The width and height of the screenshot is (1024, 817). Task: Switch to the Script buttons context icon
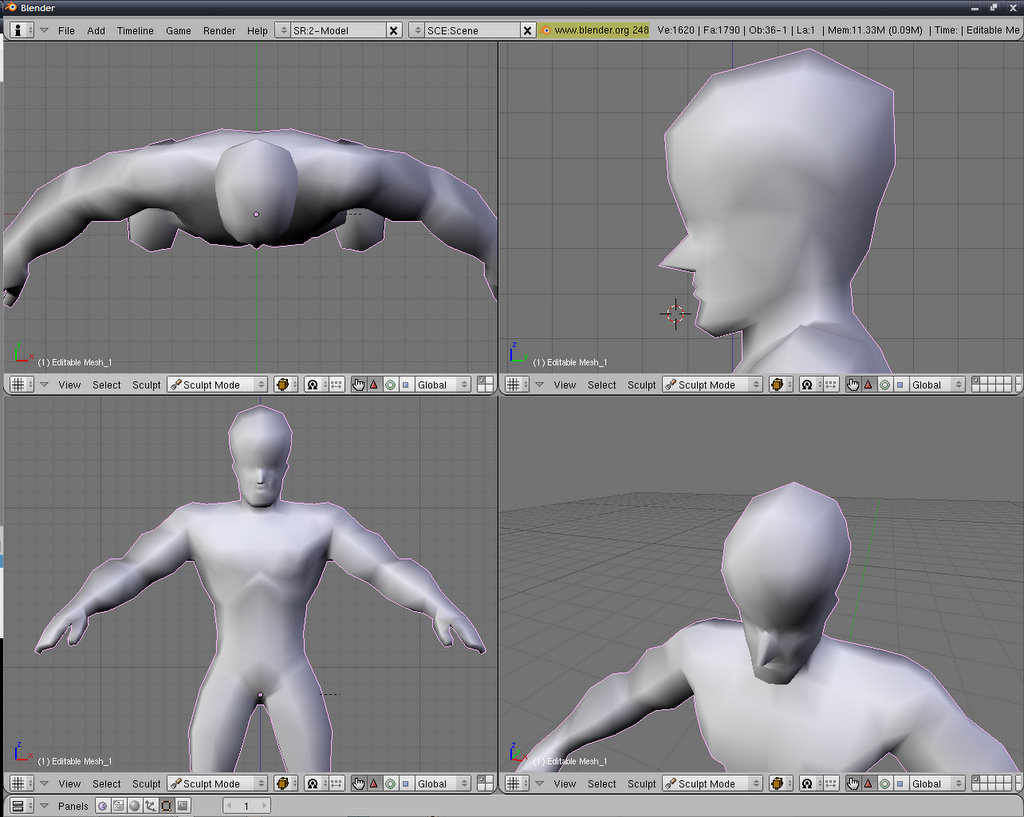[x=118, y=806]
